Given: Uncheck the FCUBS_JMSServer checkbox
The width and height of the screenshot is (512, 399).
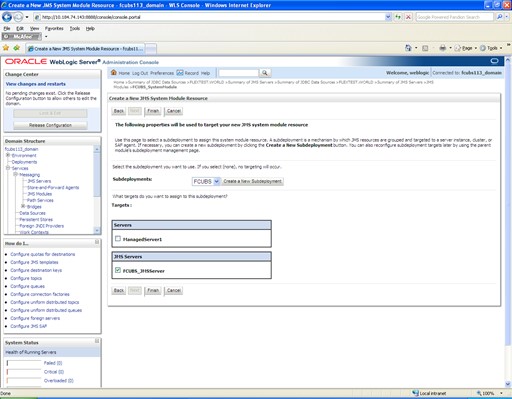Looking at the screenshot, I should pyautogui.click(x=118, y=270).
